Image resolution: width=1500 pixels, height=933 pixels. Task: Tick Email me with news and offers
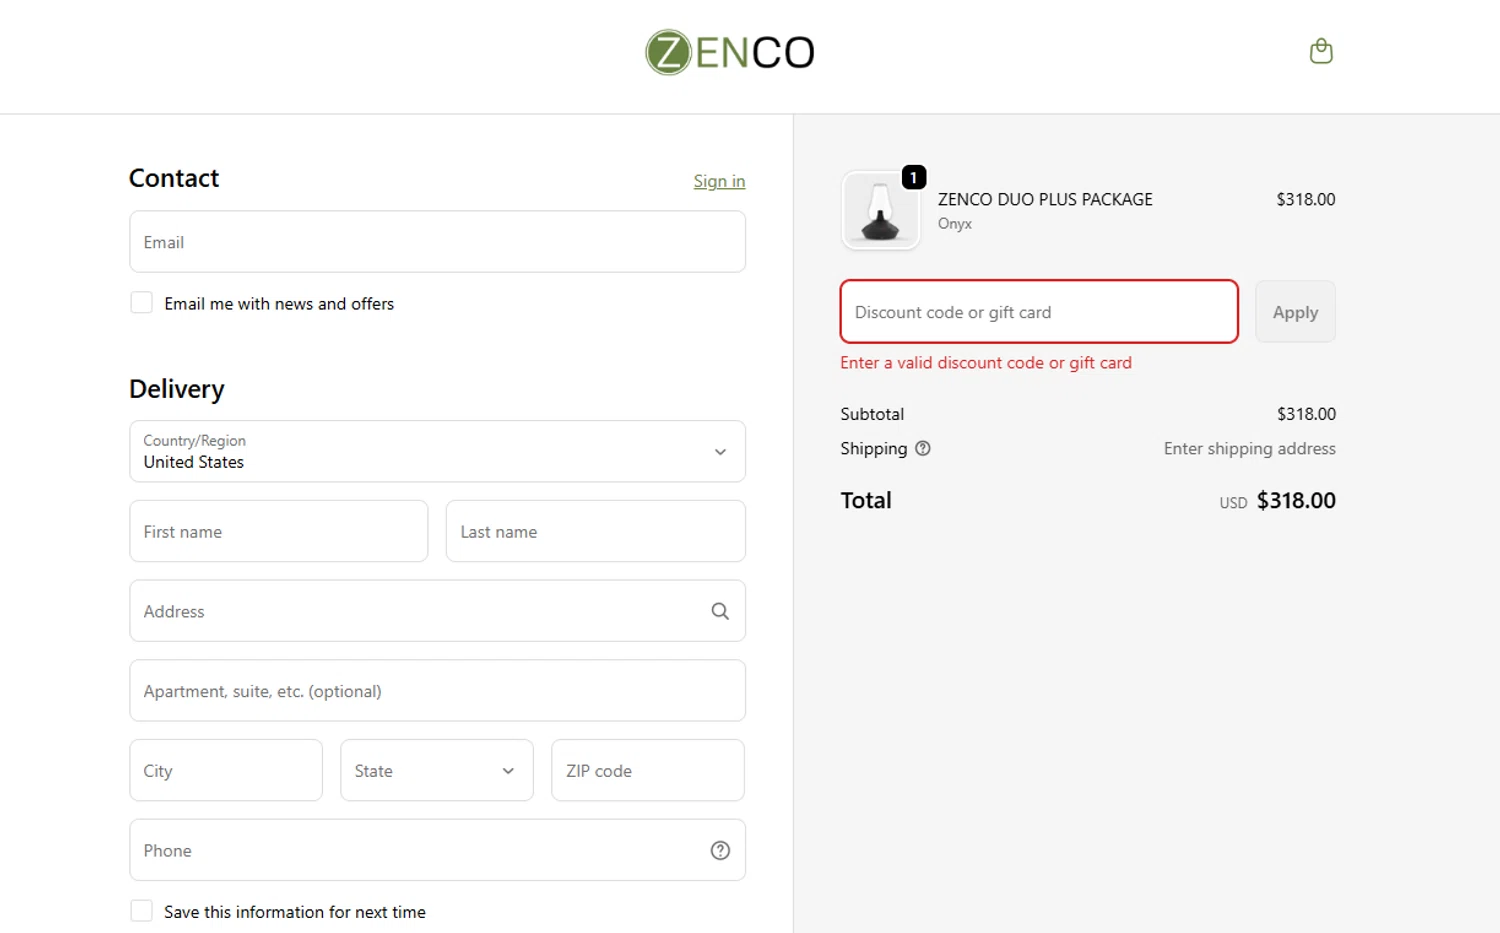click(142, 303)
